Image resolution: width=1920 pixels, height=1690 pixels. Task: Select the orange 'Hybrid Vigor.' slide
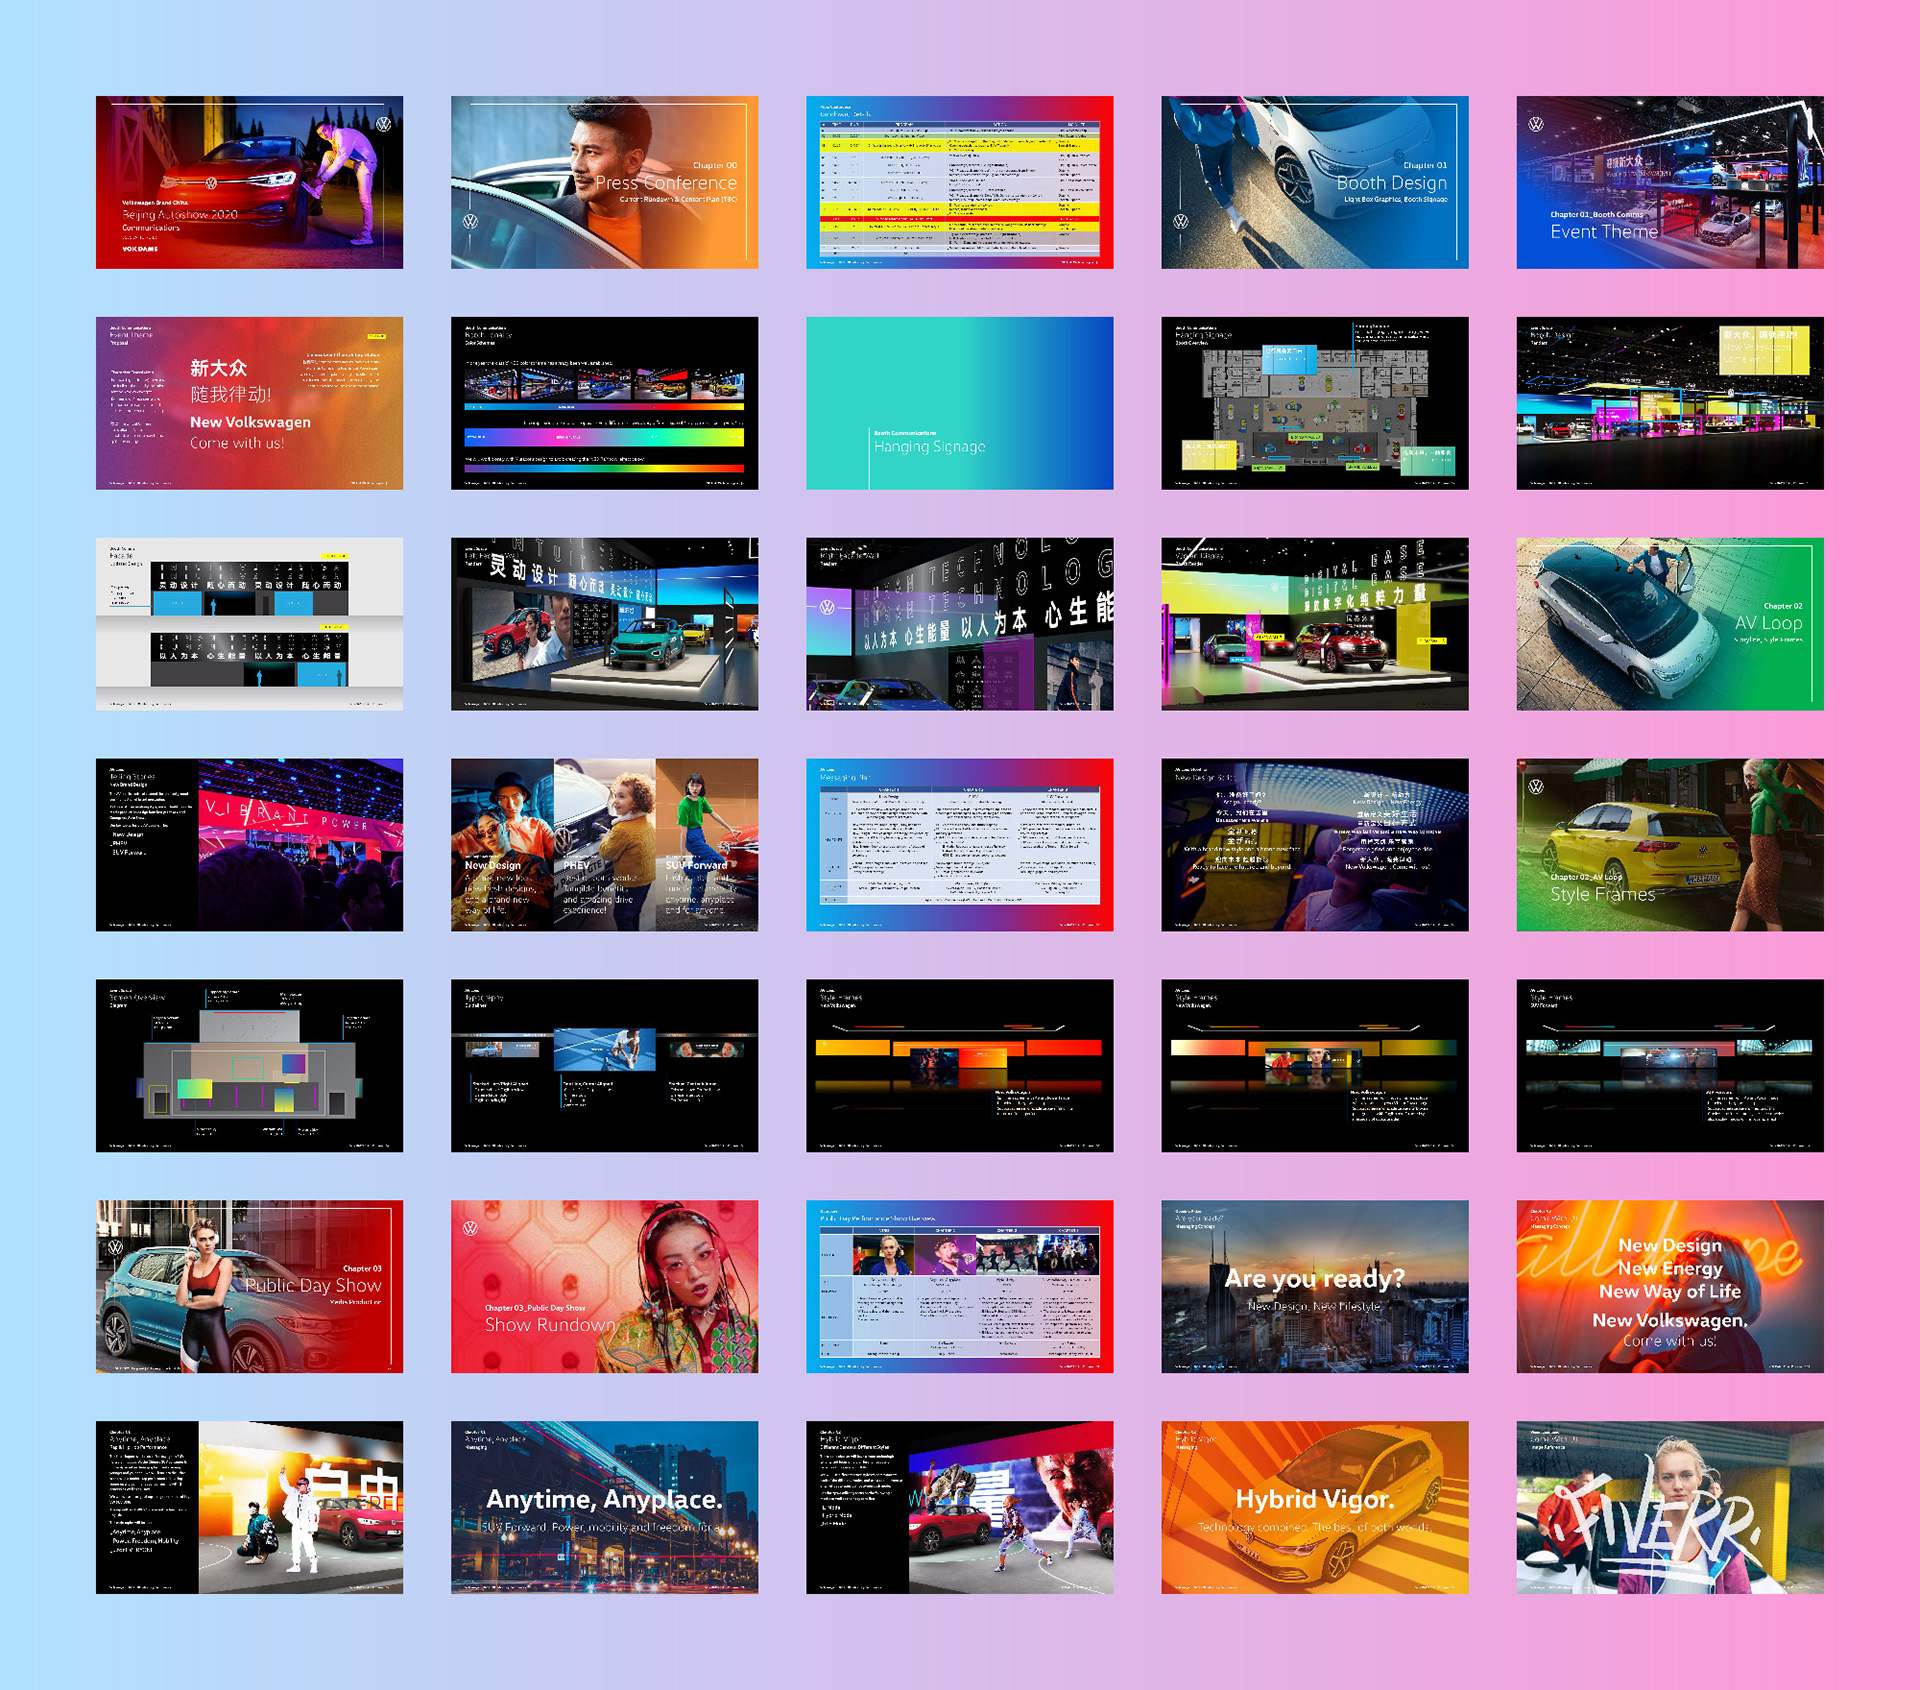tap(1314, 1508)
